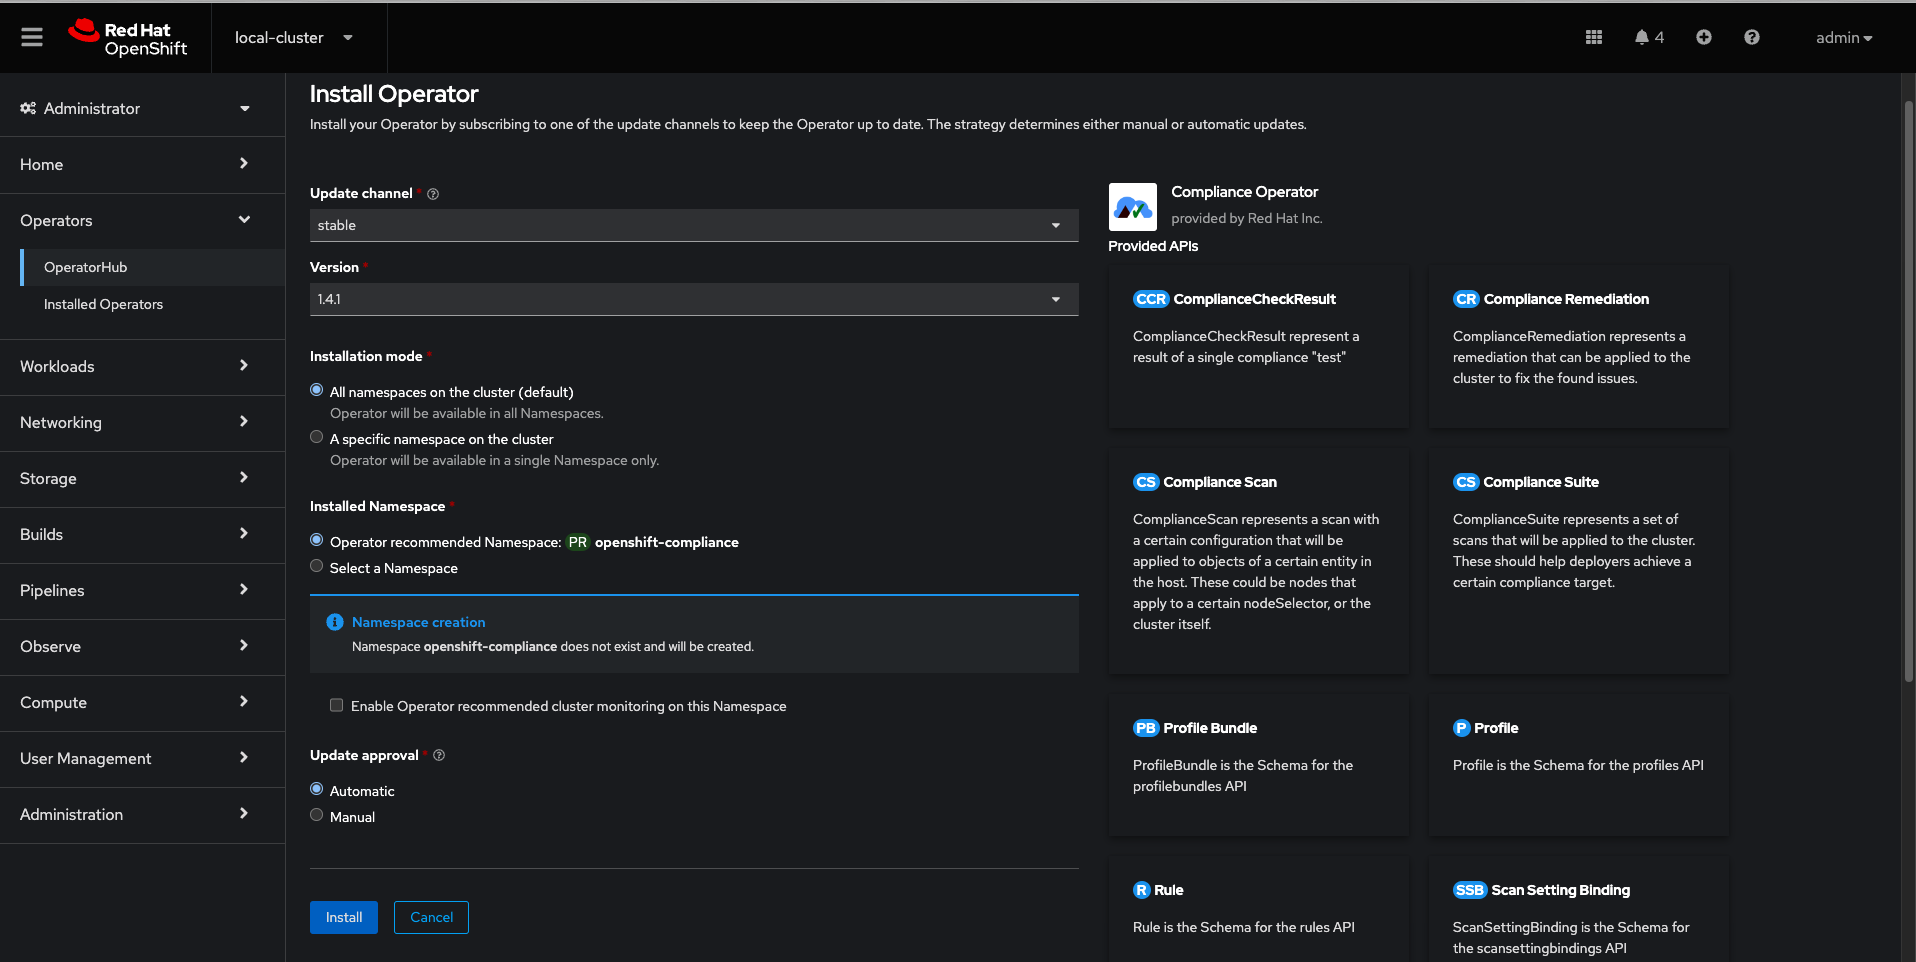
Task: Click the CS Compliance Suite badge
Action: coord(1466,482)
